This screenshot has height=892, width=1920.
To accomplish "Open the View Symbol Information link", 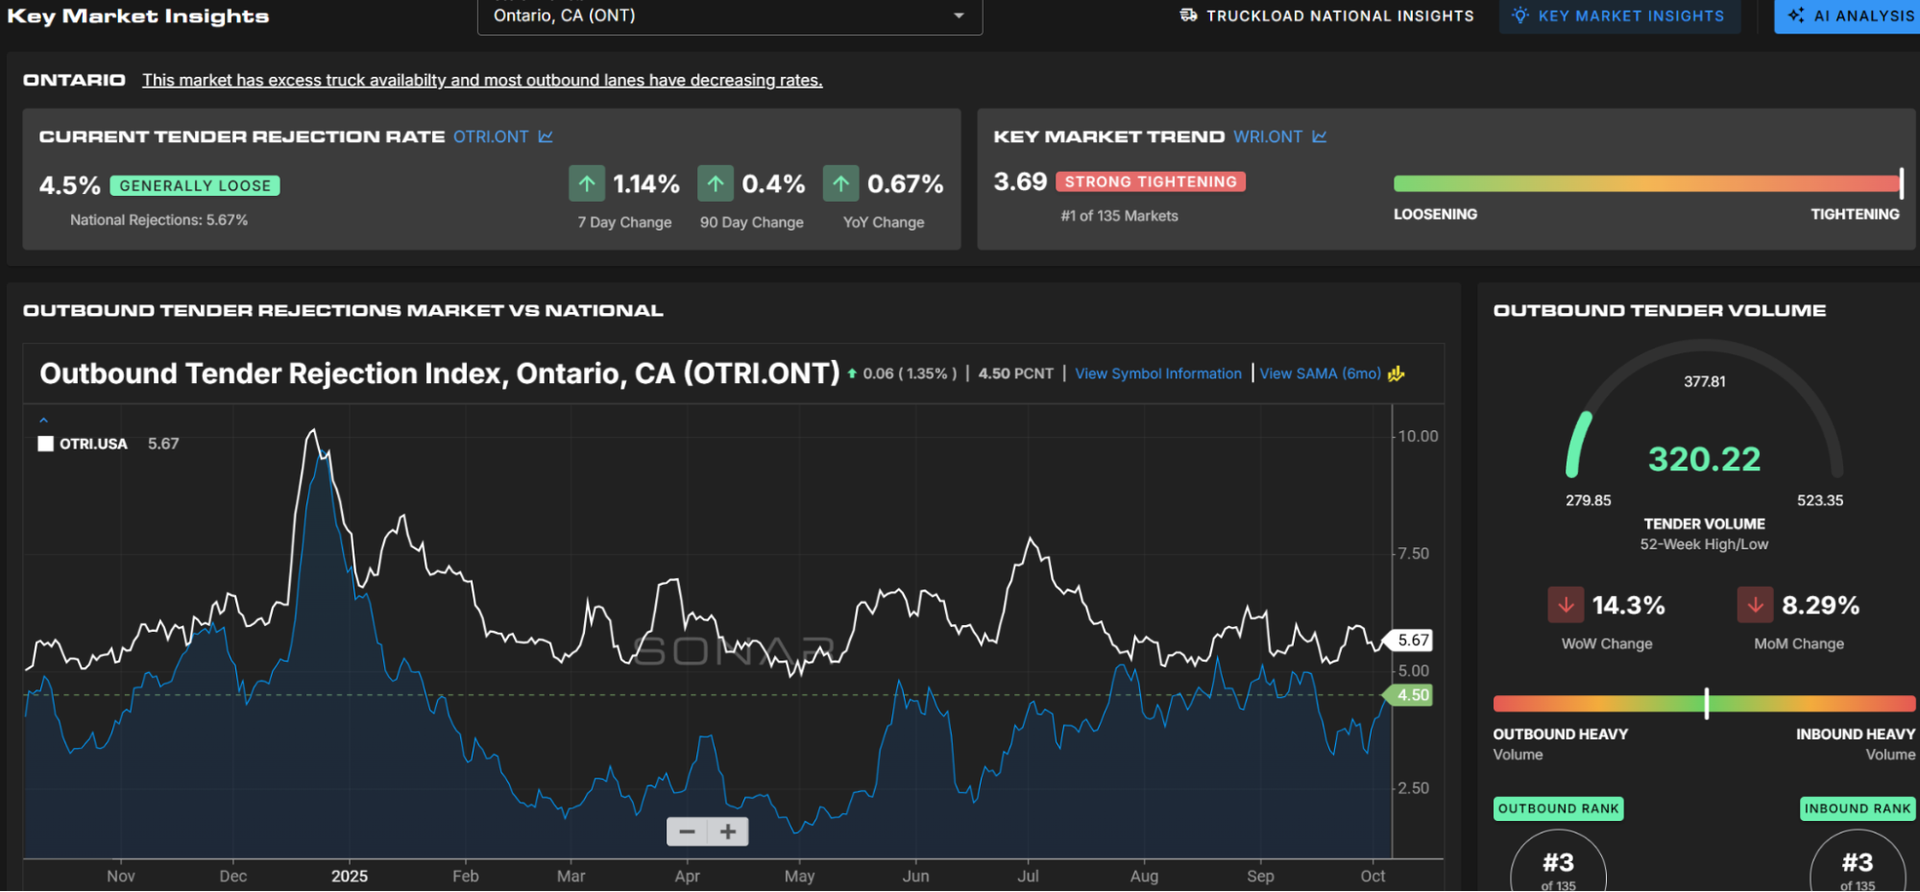I will pos(1158,374).
